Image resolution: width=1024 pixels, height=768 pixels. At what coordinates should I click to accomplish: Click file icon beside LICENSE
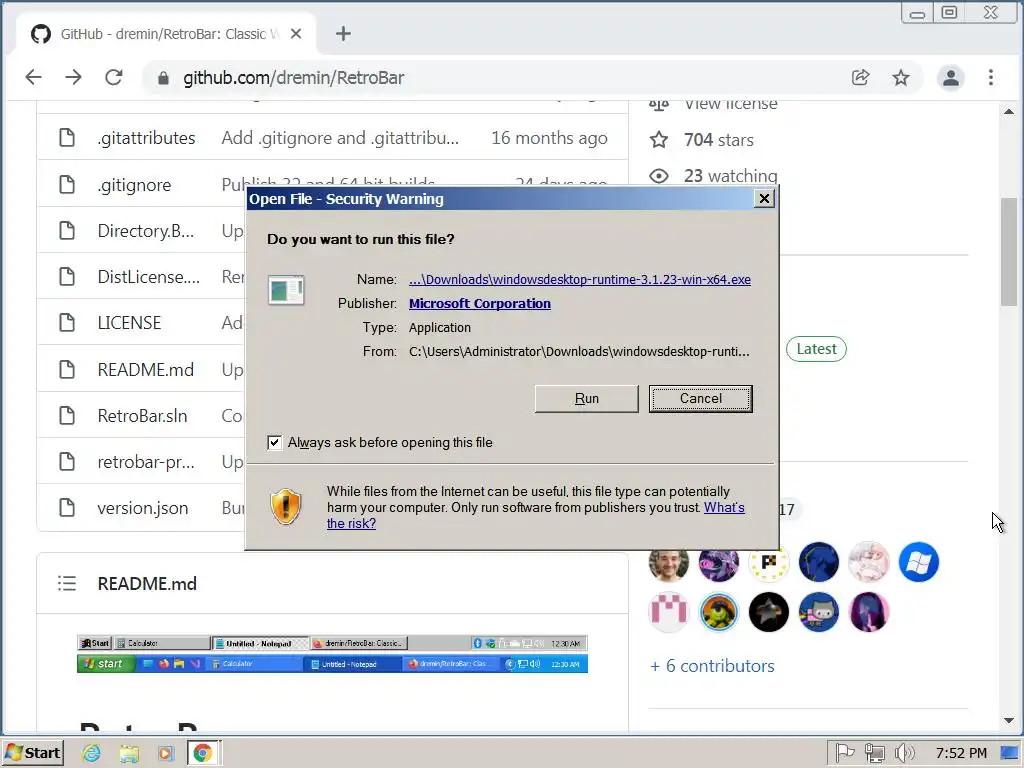[67, 323]
